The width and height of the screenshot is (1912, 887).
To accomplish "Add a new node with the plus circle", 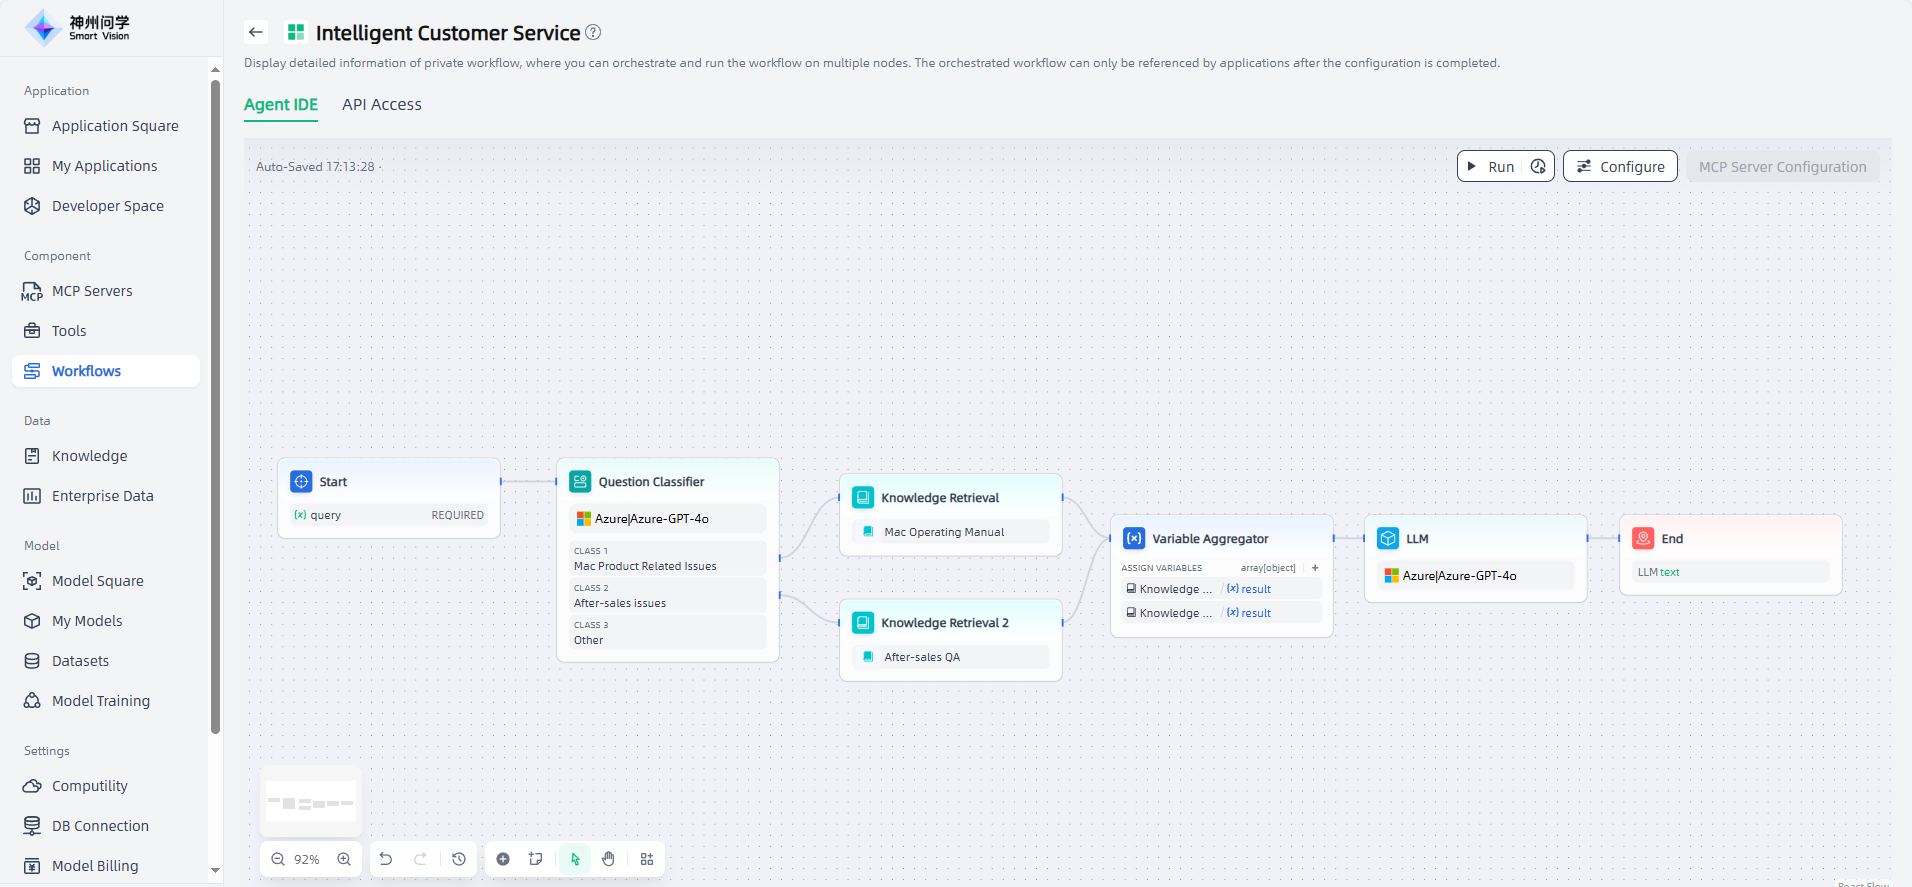I will click(503, 859).
